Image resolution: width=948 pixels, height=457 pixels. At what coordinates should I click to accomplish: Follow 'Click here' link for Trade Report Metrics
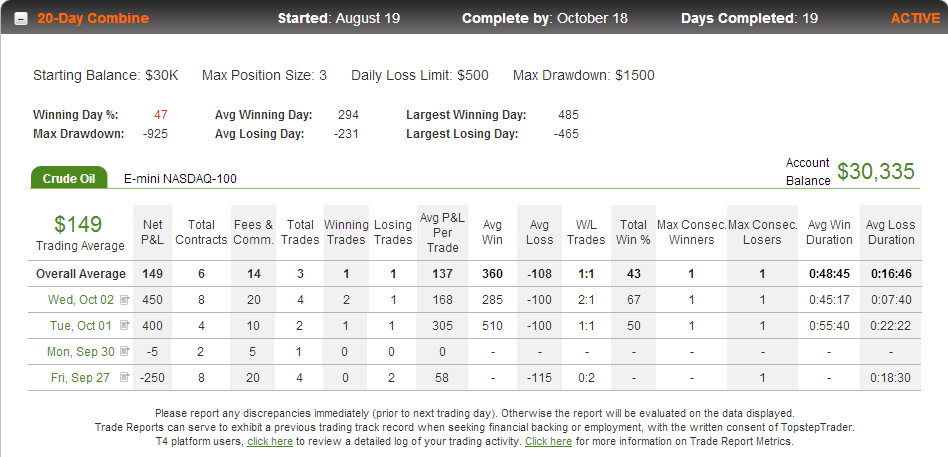point(548,442)
